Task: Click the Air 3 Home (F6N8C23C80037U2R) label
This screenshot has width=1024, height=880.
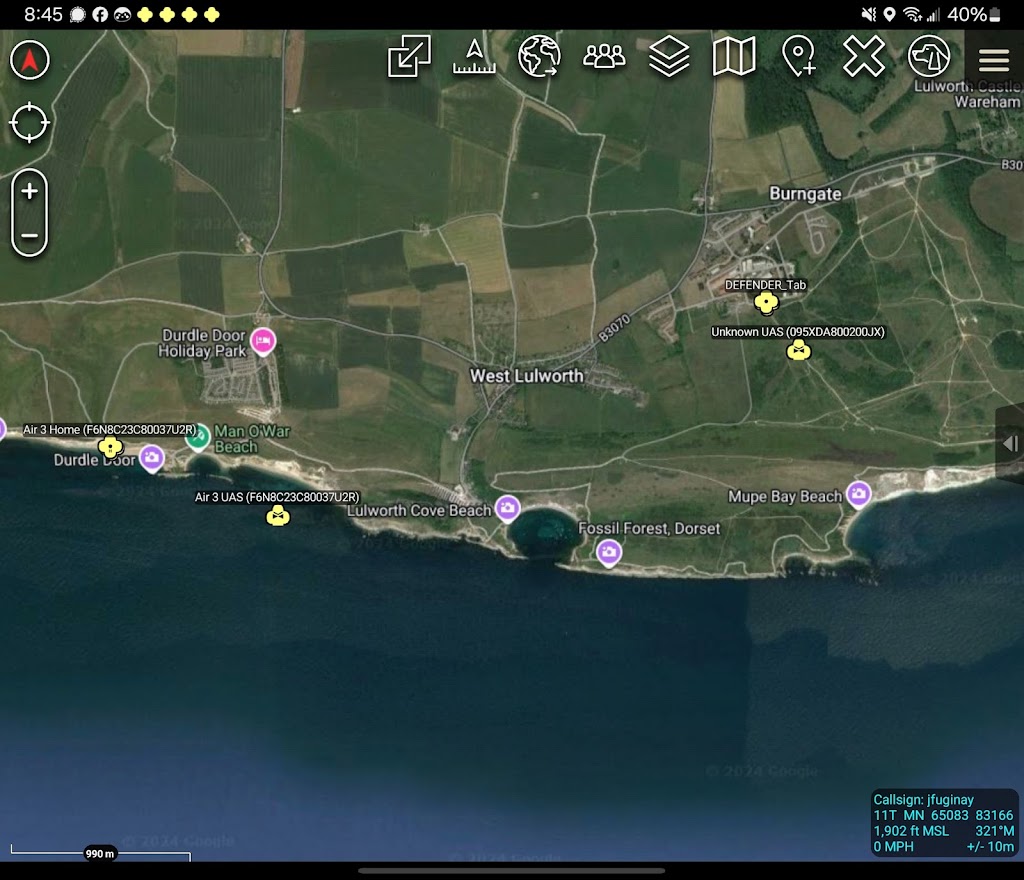Action: pyautogui.click(x=109, y=430)
